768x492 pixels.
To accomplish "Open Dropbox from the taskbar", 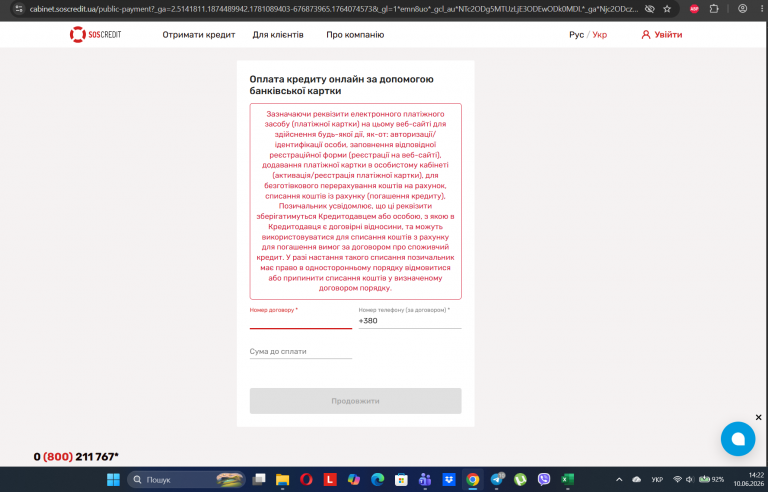I will (449, 479).
